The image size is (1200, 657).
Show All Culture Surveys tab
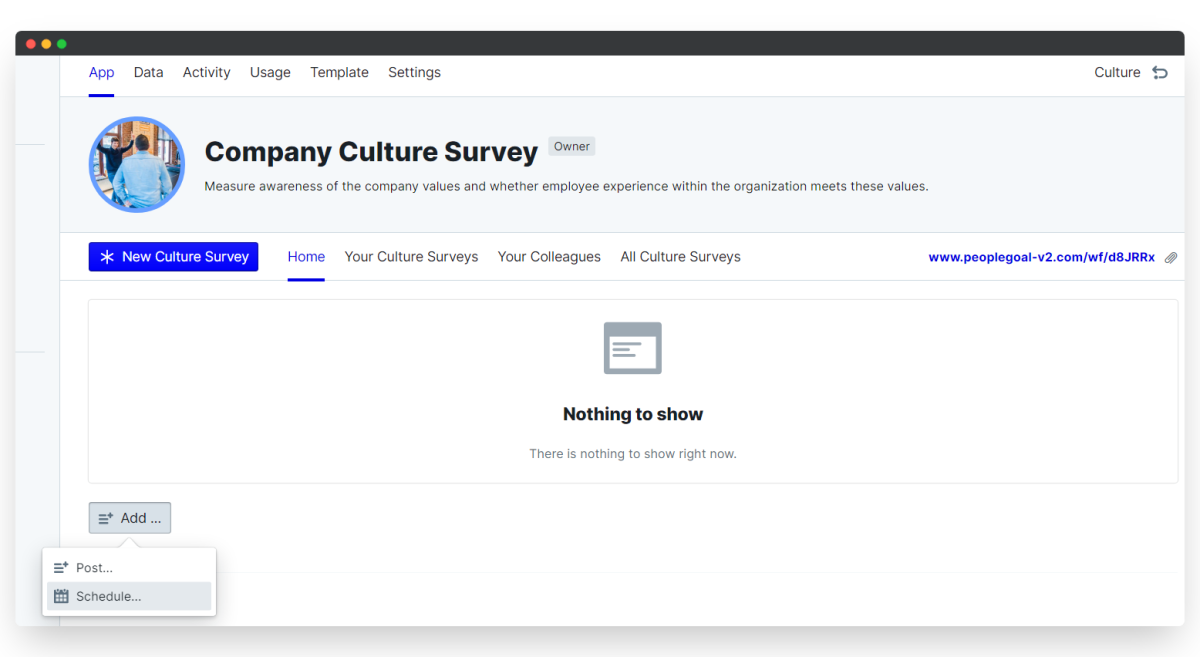[680, 257]
